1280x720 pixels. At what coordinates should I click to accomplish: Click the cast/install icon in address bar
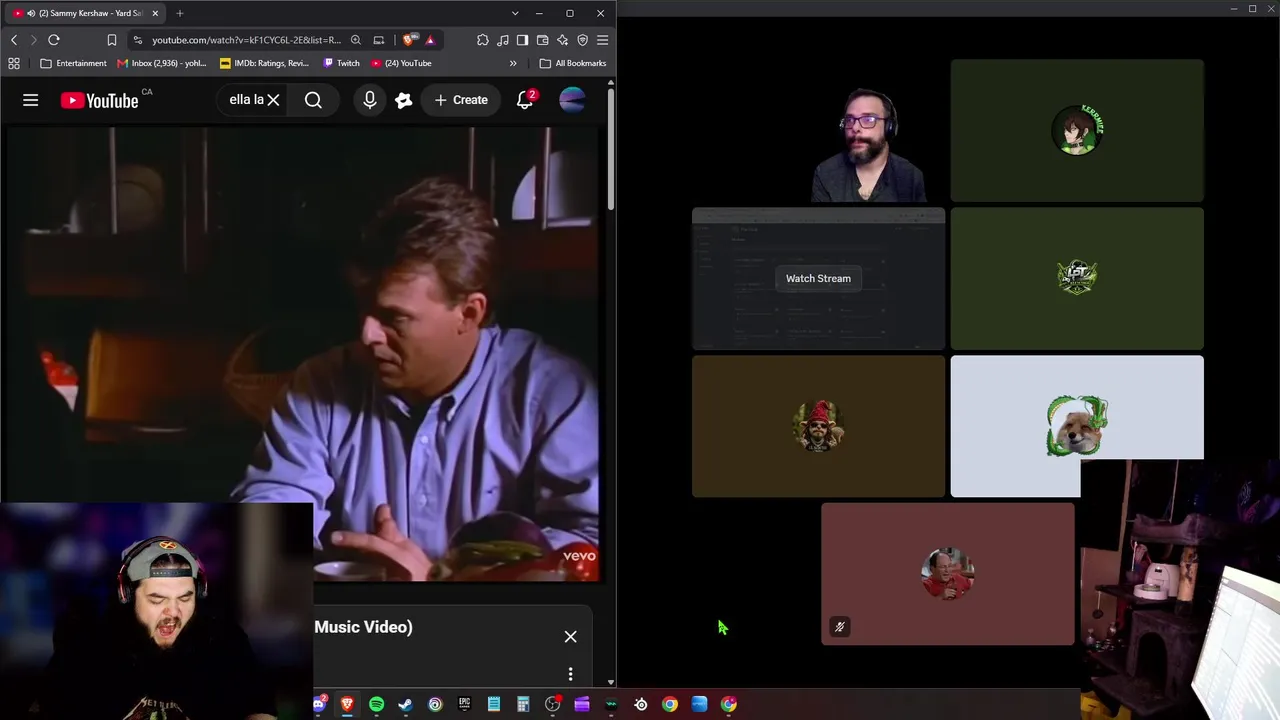pyautogui.click(x=379, y=40)
